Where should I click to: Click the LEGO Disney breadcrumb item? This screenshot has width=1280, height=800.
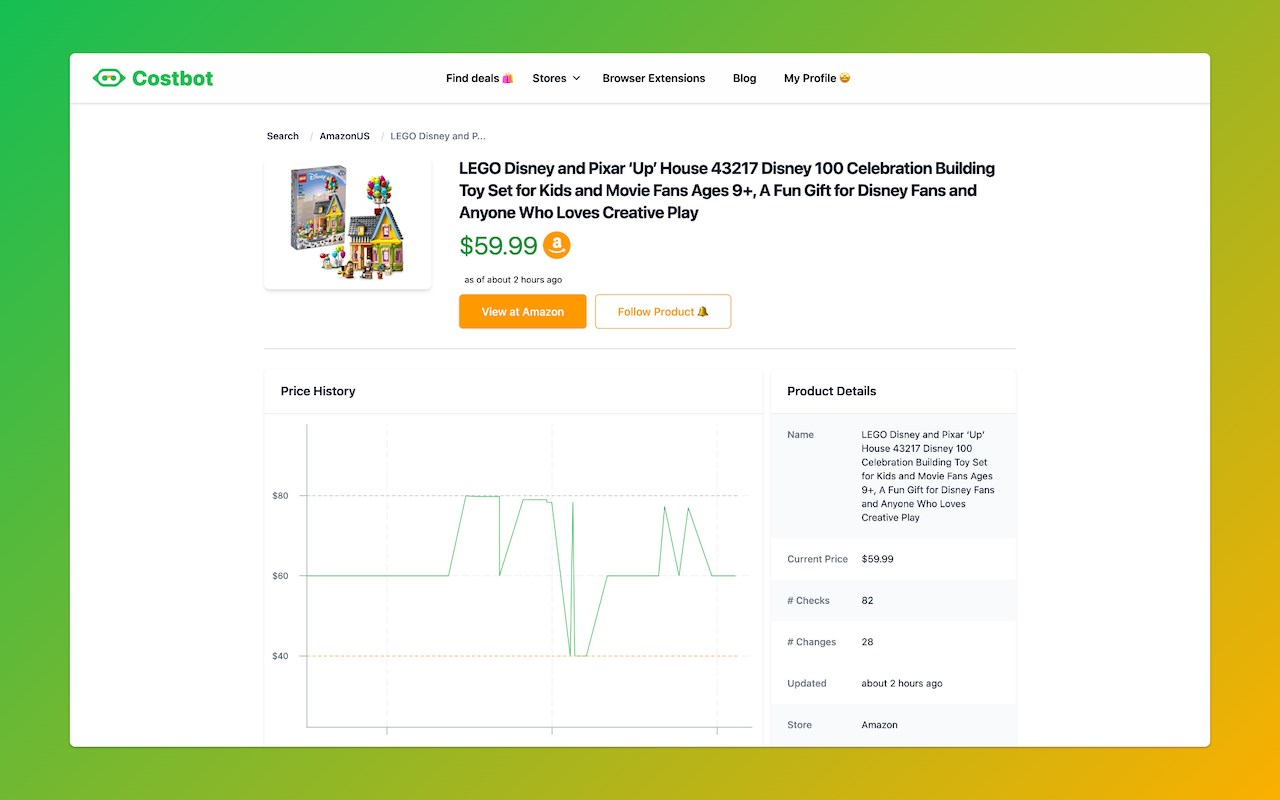pos(438,136)
